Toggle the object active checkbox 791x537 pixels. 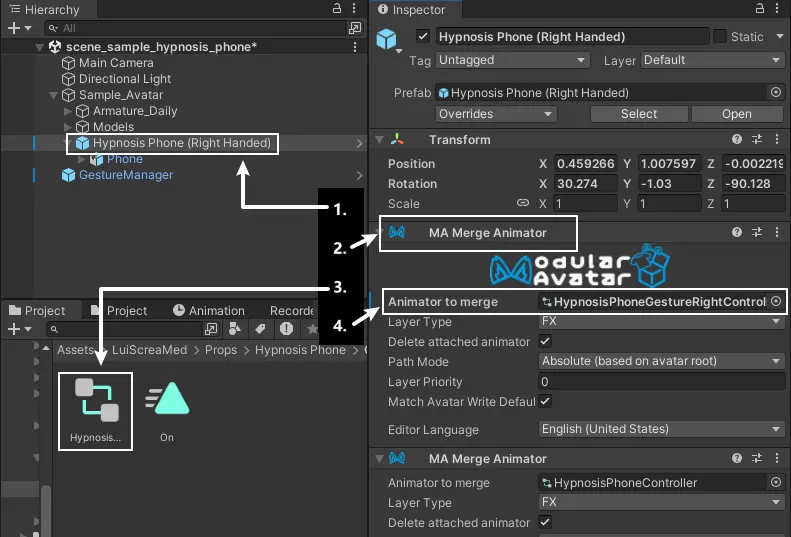(x=422, y=36)
